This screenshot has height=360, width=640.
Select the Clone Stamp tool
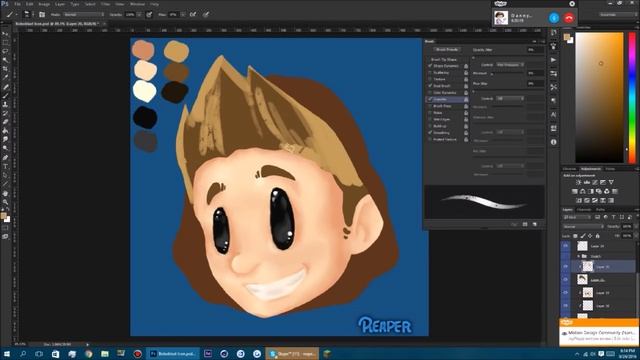5,104
